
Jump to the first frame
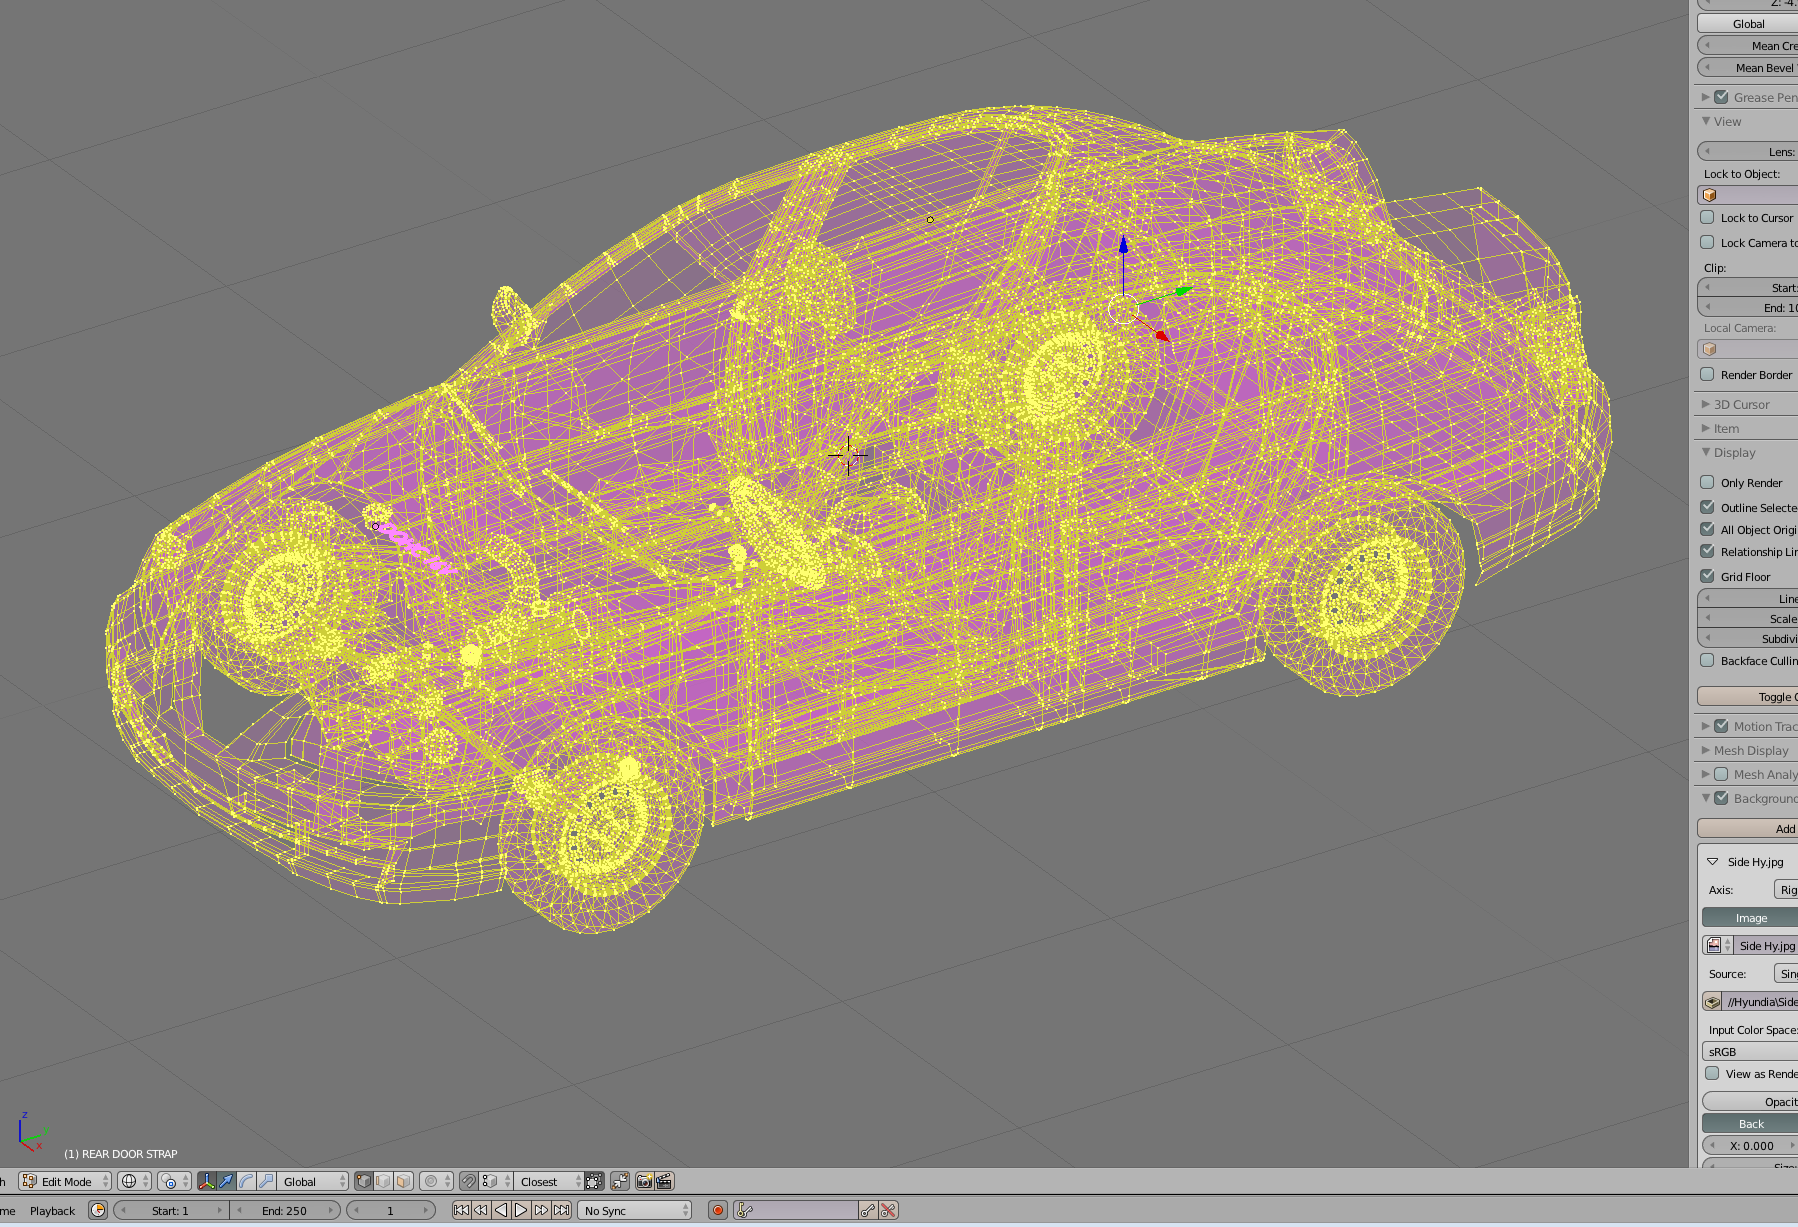(x=461, y=1210)
